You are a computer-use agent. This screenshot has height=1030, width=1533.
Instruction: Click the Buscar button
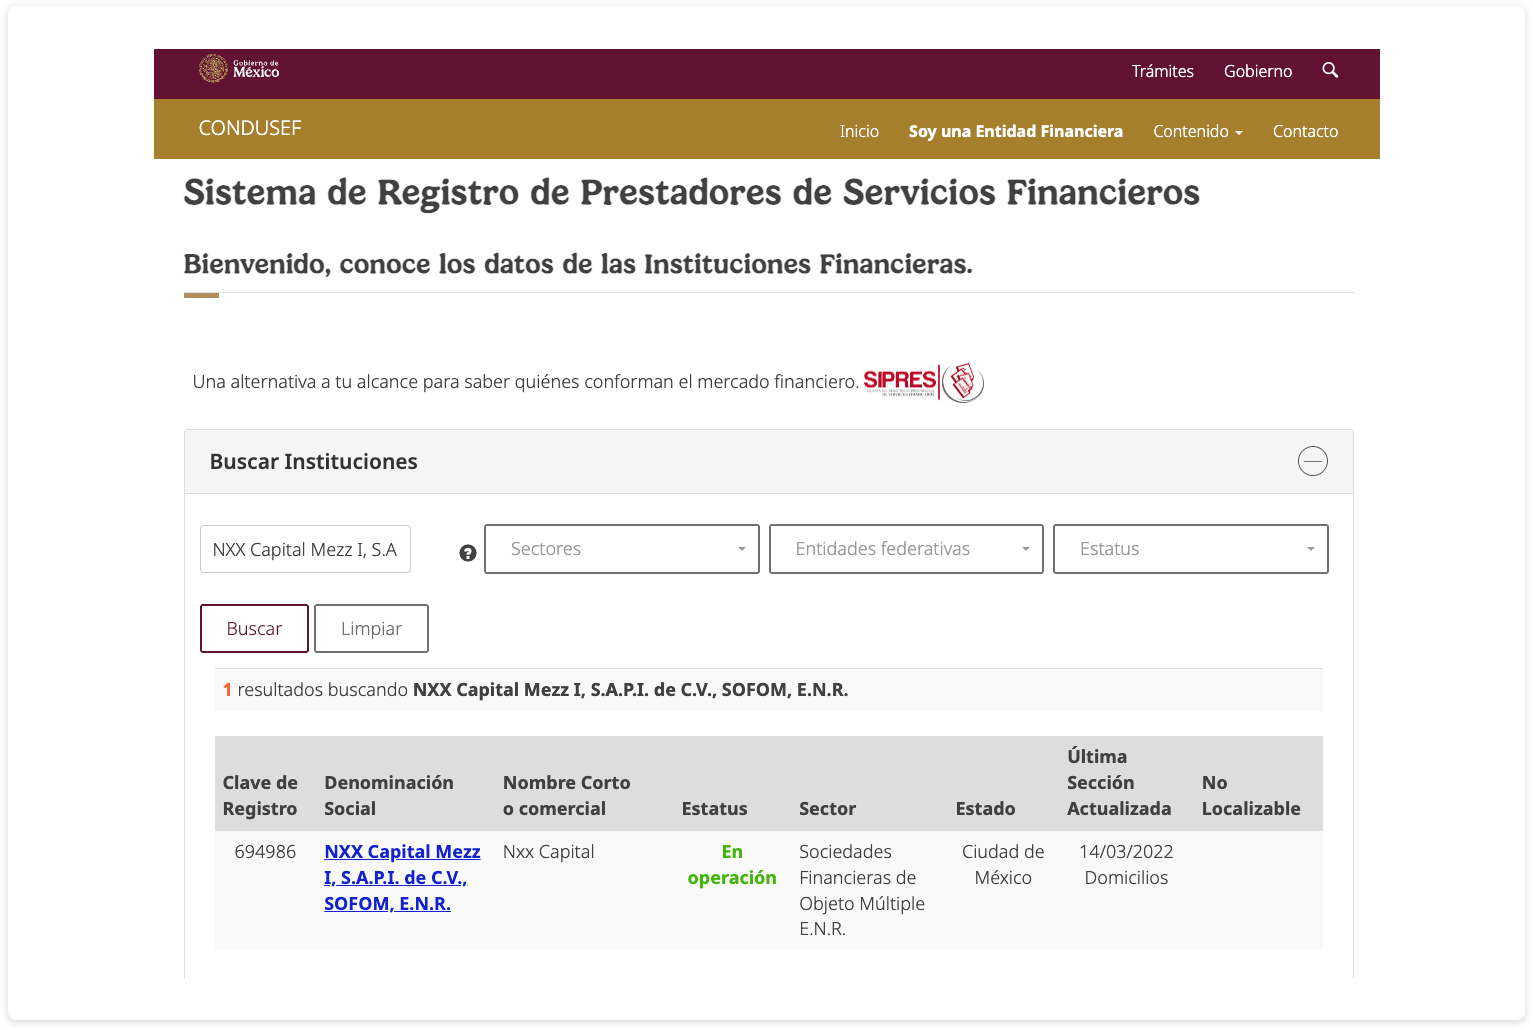pyautogui.click(x=254, y=628)
